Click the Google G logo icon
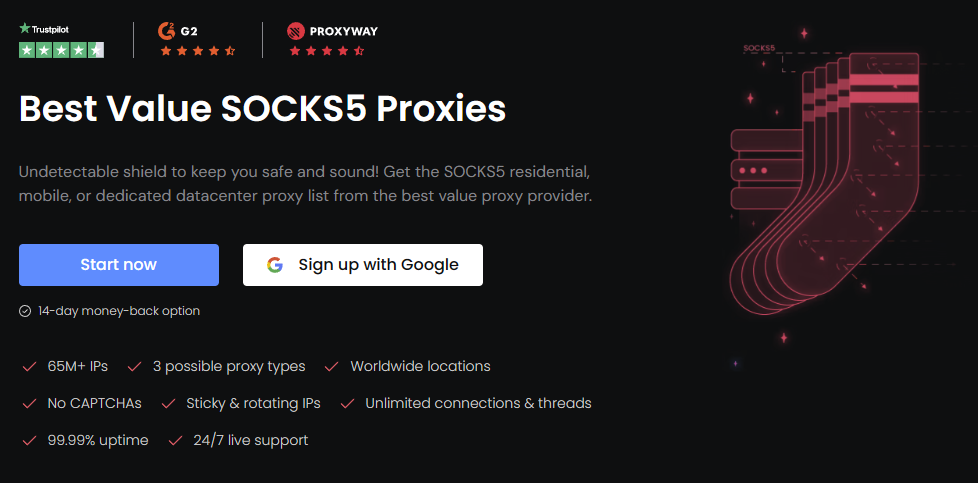This screenshot has width=978, height=483. [x=275, y=265]
